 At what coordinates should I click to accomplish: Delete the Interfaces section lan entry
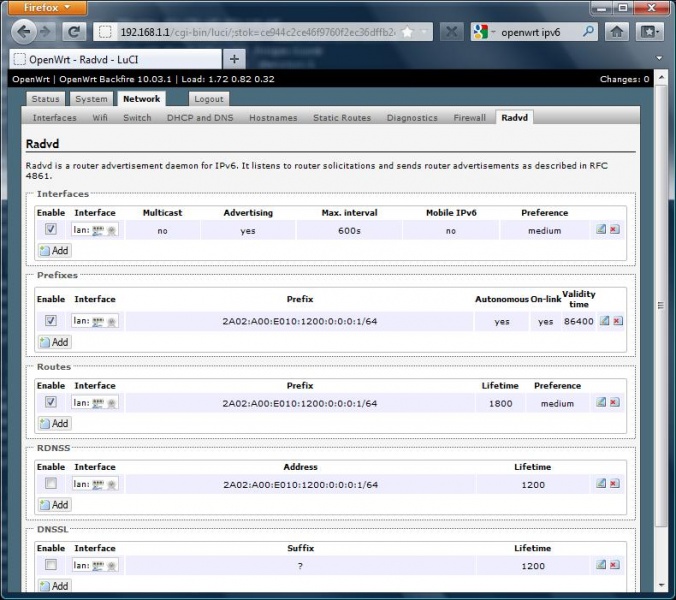click(615, 230)
